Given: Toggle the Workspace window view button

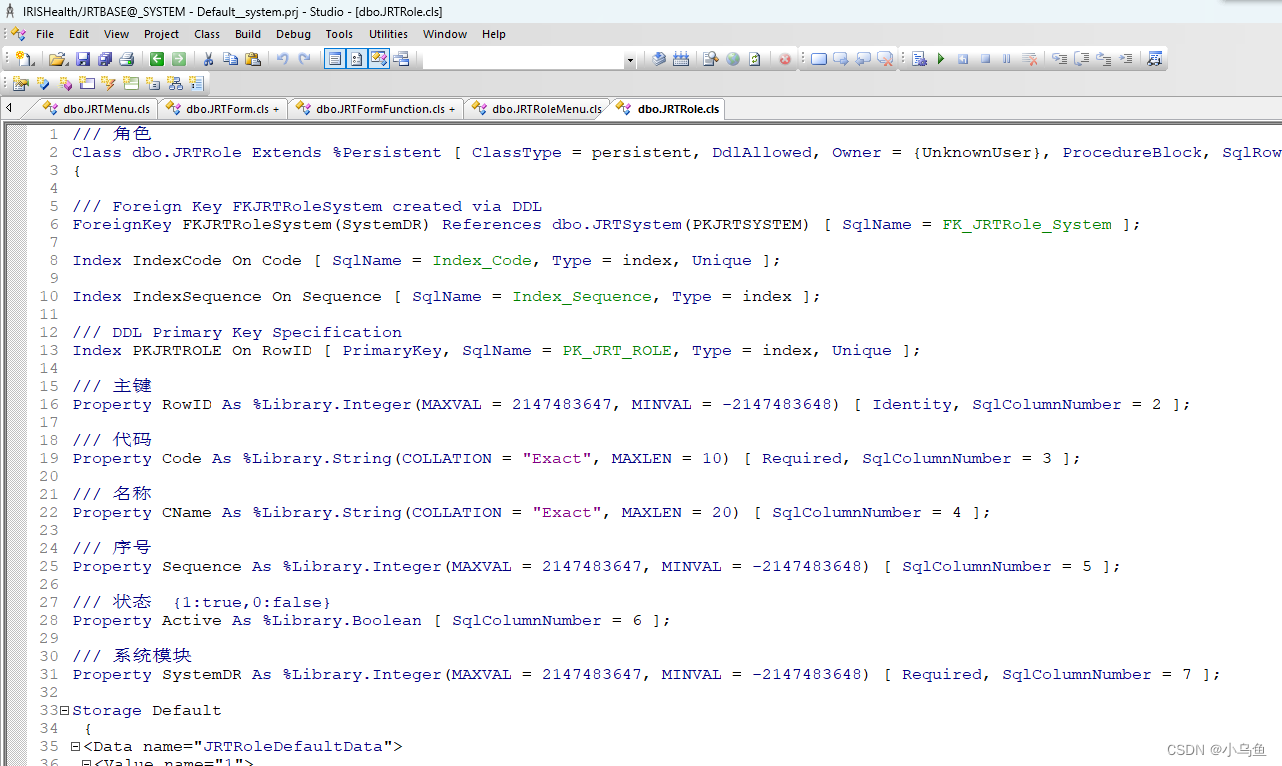Looking at the screenshot, I should pos(335,59).
